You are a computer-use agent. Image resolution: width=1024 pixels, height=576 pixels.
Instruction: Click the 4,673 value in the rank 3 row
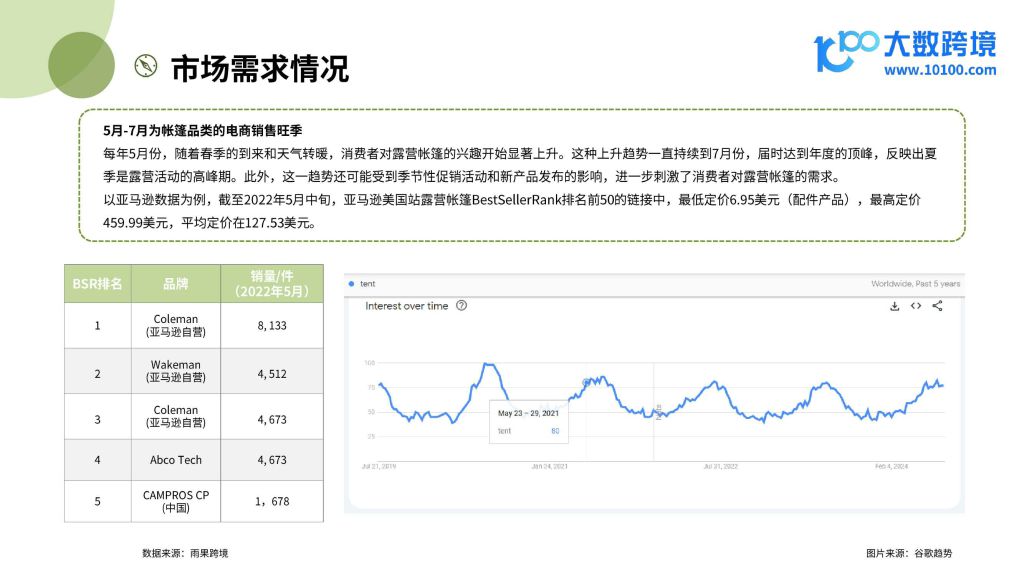272,419
